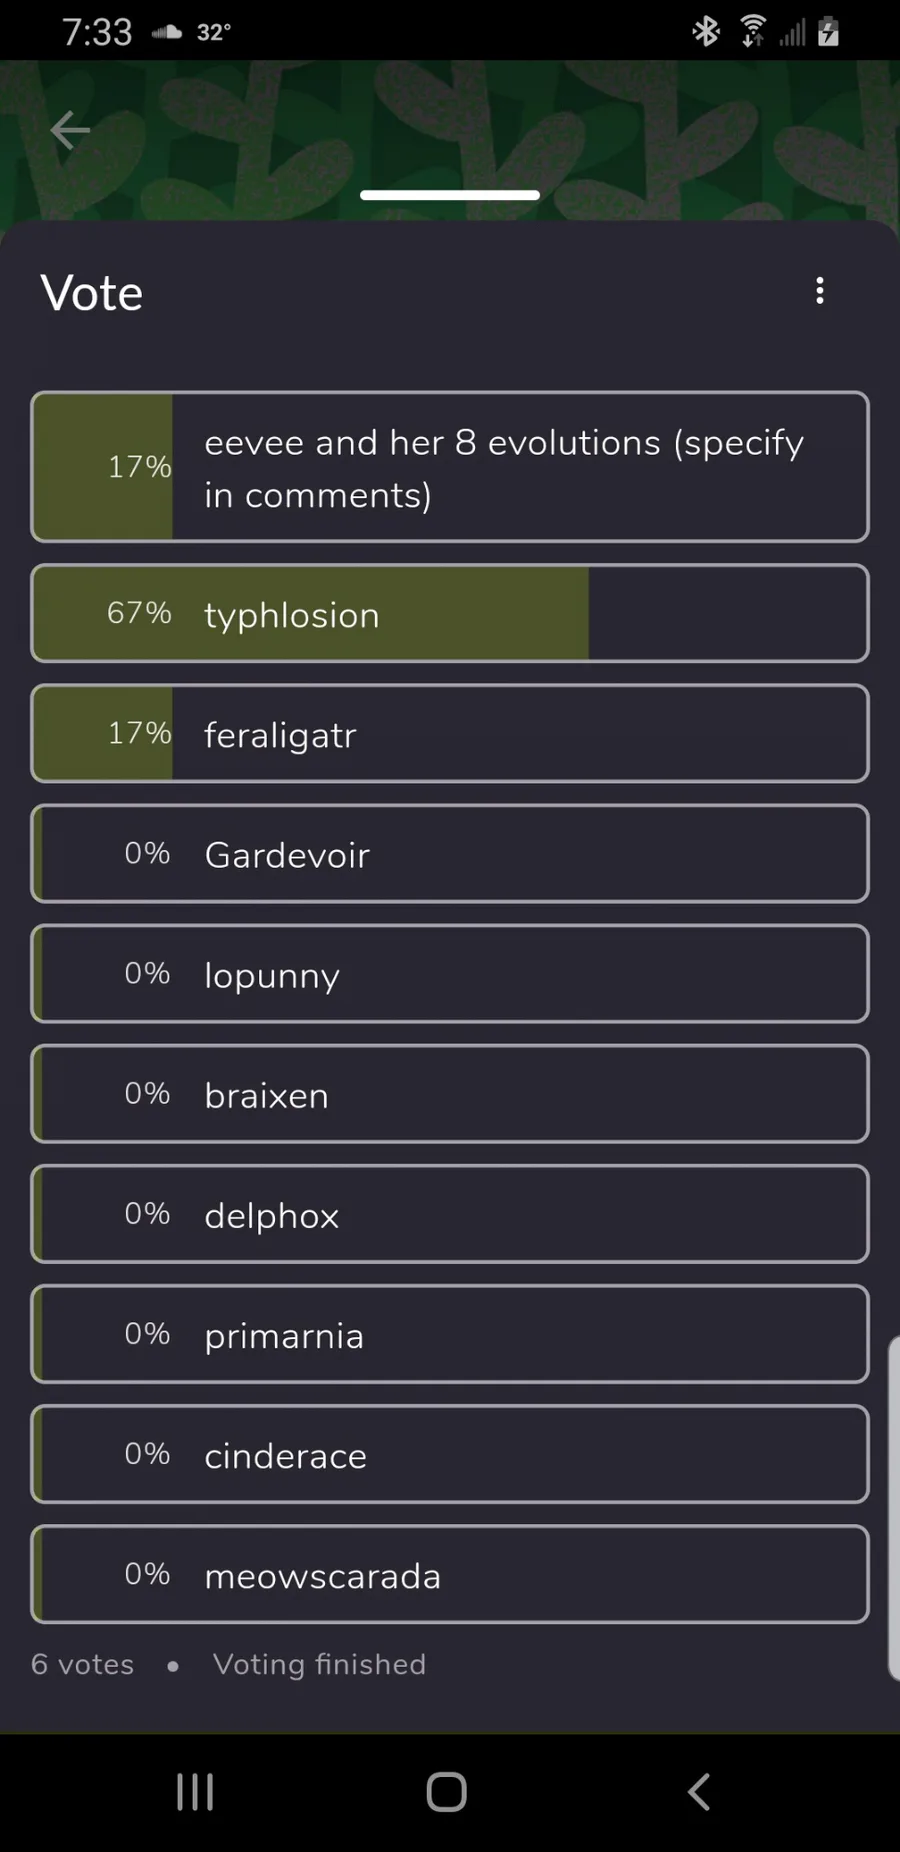
Task: Open the three-dot poll options menu
Action: pos(820,291)
